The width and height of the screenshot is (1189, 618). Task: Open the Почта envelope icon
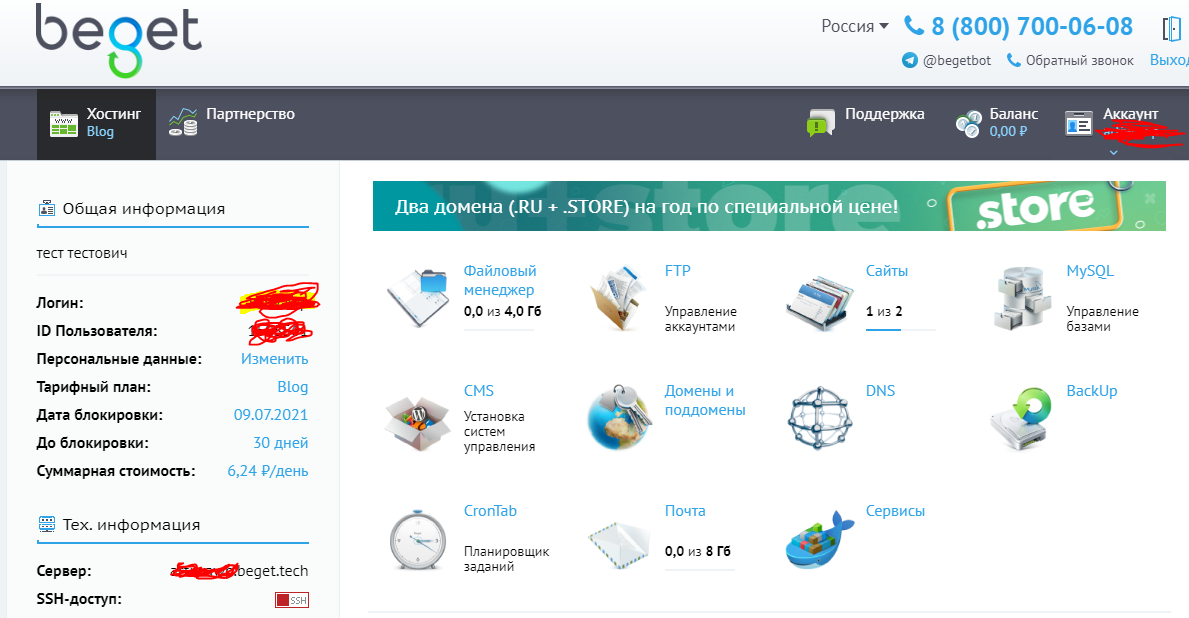(x=619, y=544)
